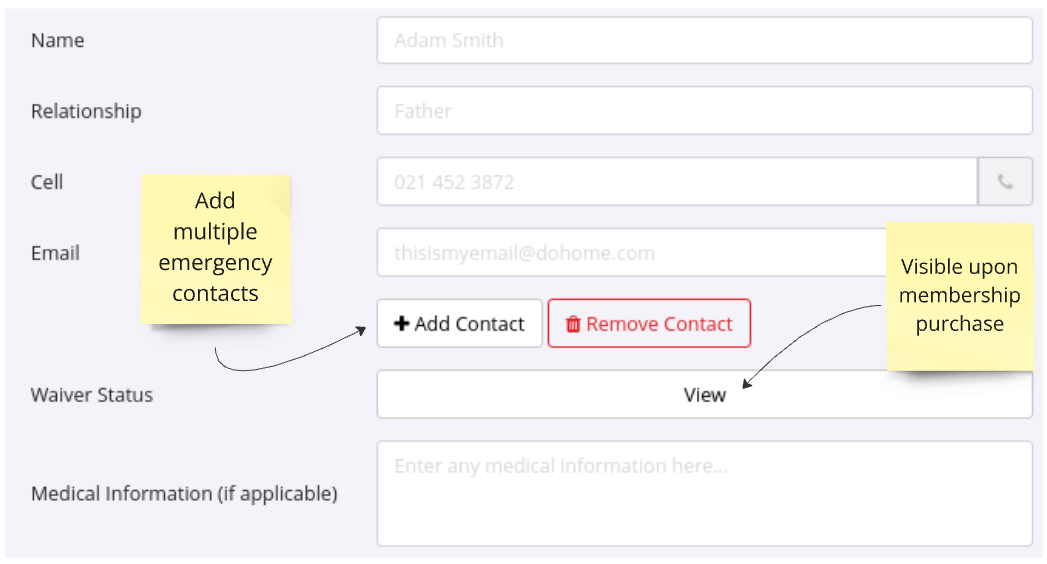
Task: Select the Cell number input box
Action: pos(676,182)
